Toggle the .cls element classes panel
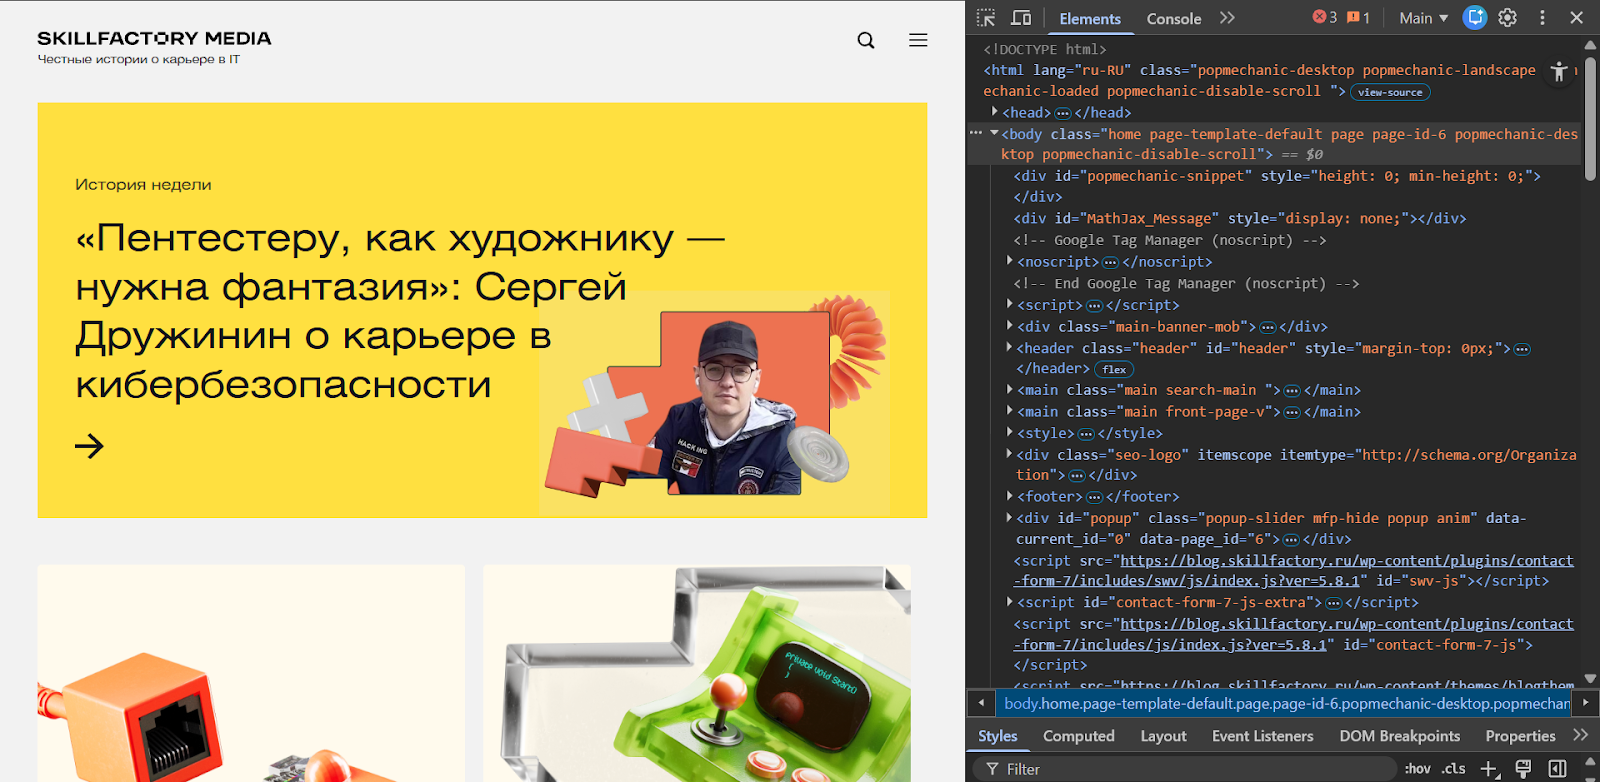This screenshot has width=1600, height=782. (1454, 769)
